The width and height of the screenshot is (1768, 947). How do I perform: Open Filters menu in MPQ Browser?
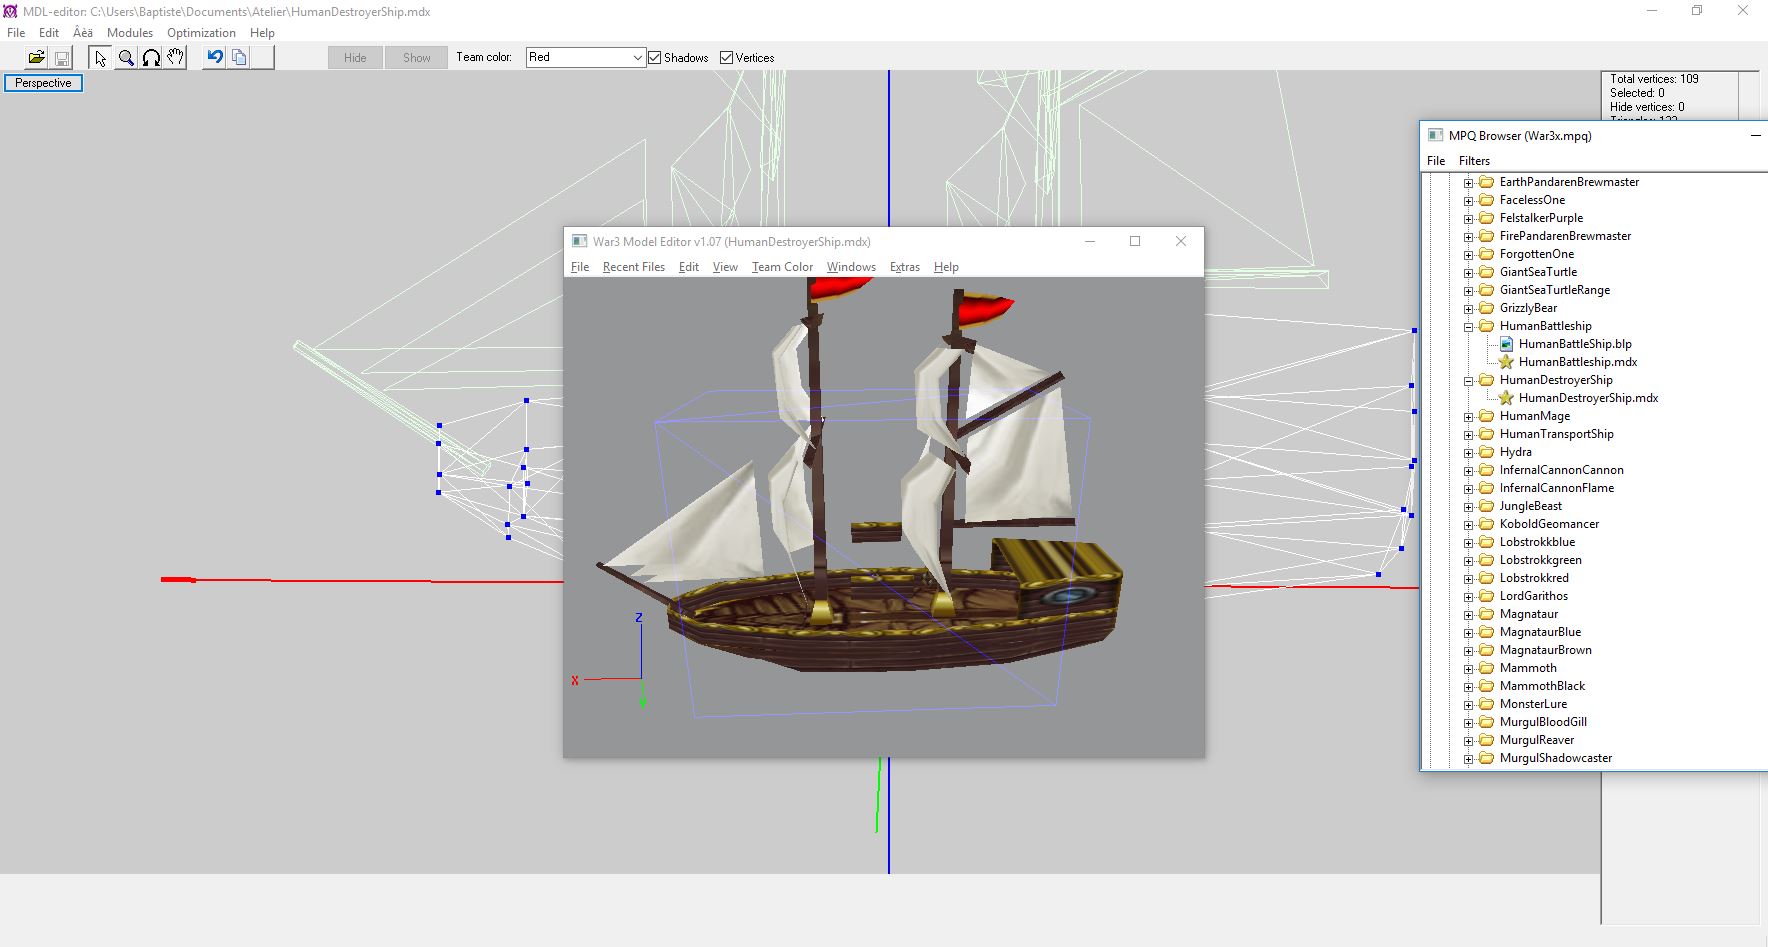(x=1474, y=161)
